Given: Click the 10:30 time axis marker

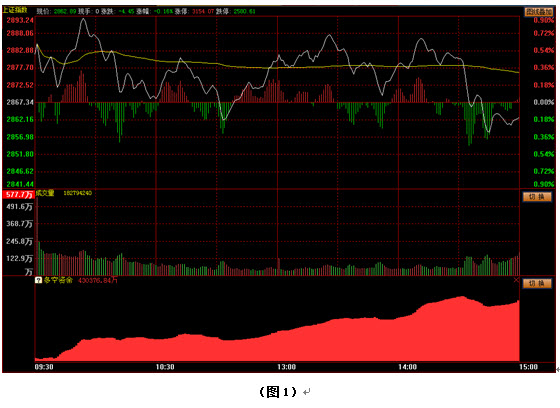Looking at the screenshot, I should tap(165, 367).
